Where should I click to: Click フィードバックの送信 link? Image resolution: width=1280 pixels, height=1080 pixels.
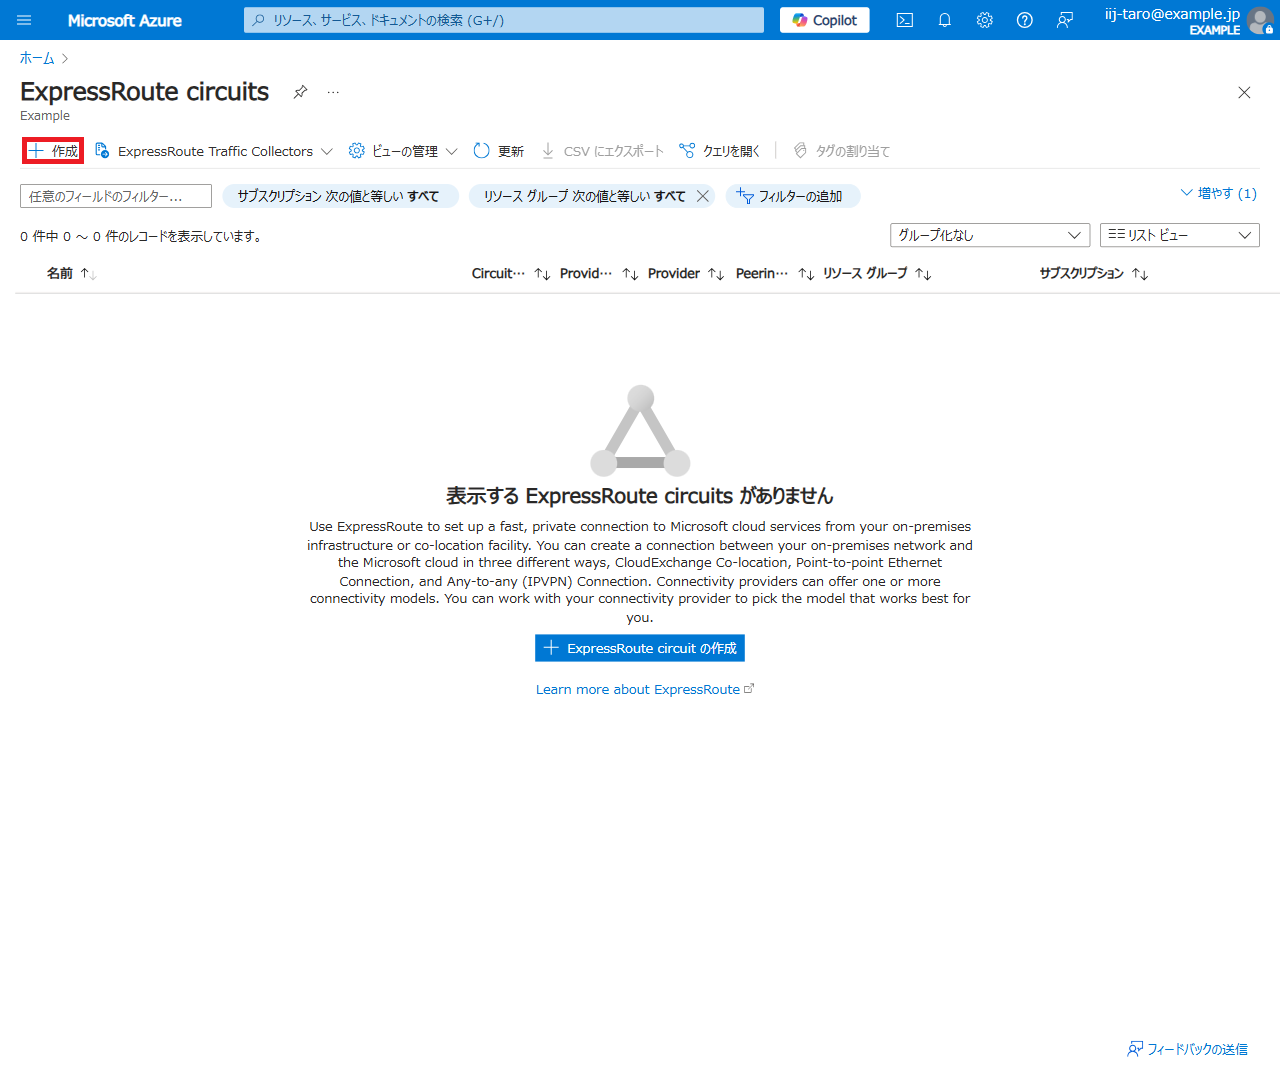(x=1188, y=1049)
